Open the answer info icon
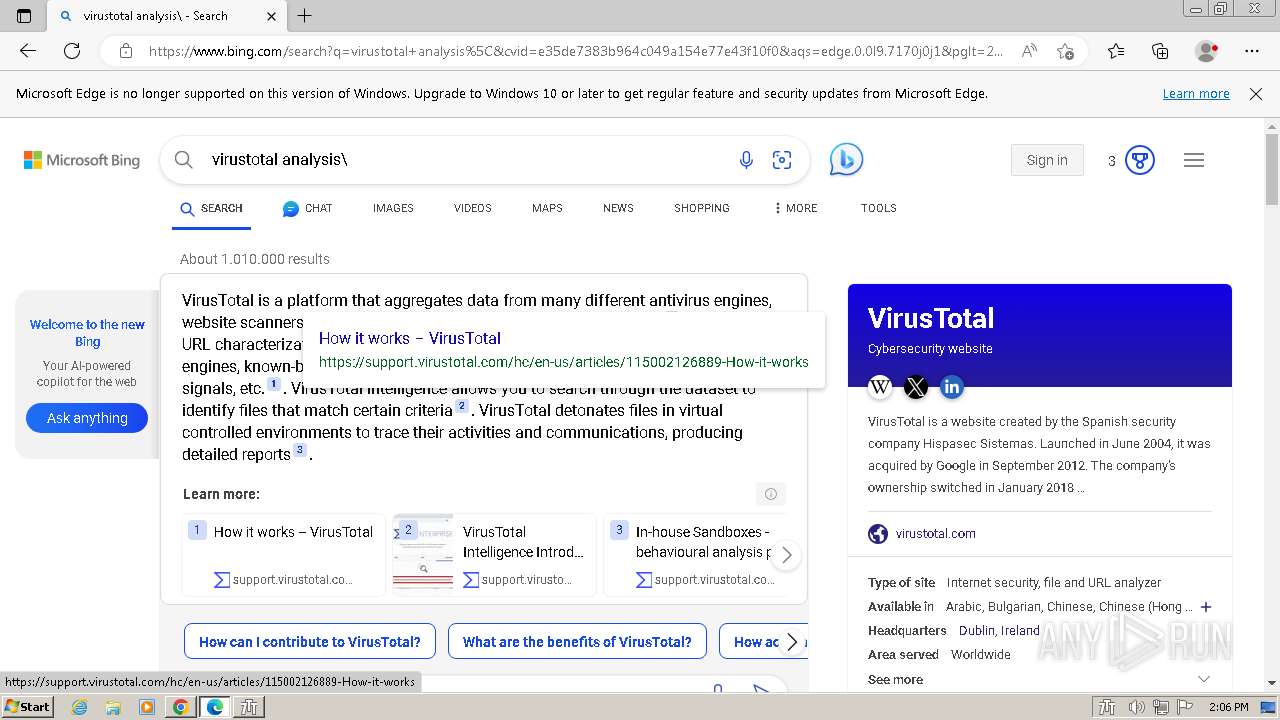This screenshot has width=1280, height=720. point(771,494)
